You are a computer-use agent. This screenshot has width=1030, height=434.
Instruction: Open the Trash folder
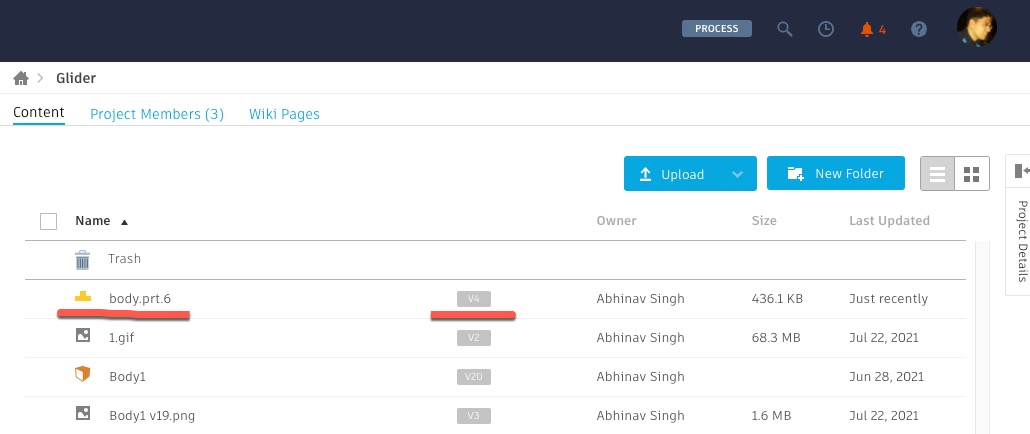pos(125,259)
